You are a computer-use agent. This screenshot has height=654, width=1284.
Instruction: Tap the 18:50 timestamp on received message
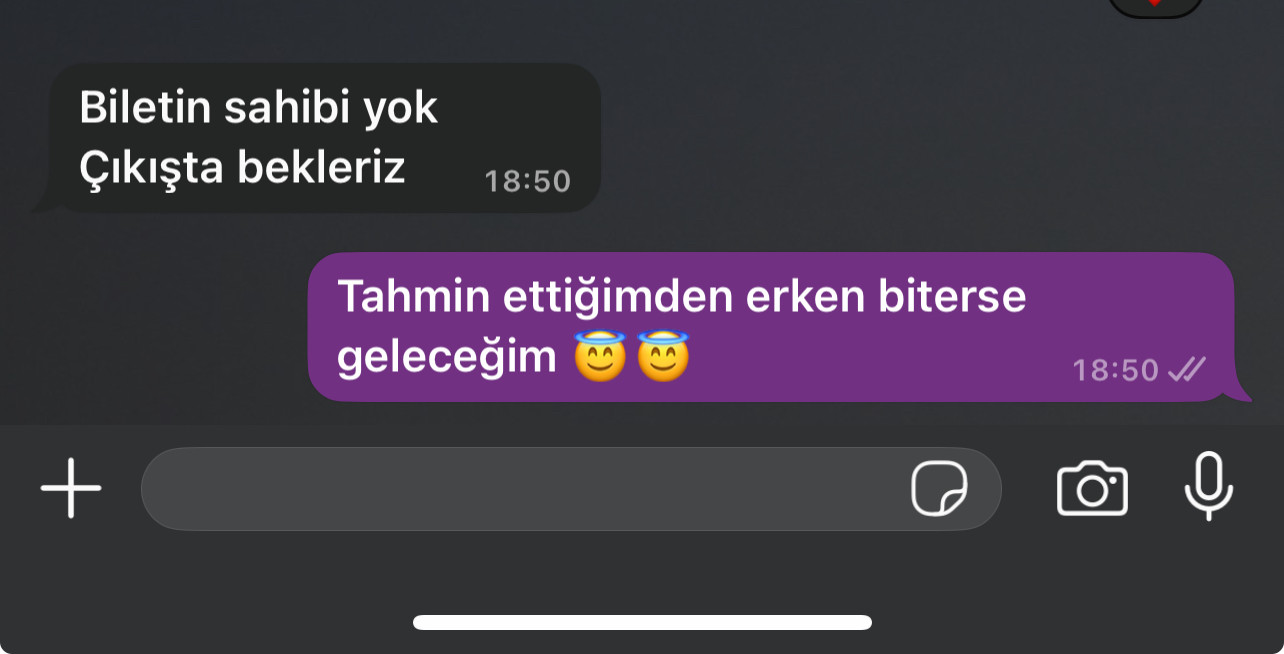click(x=527, y=181)
